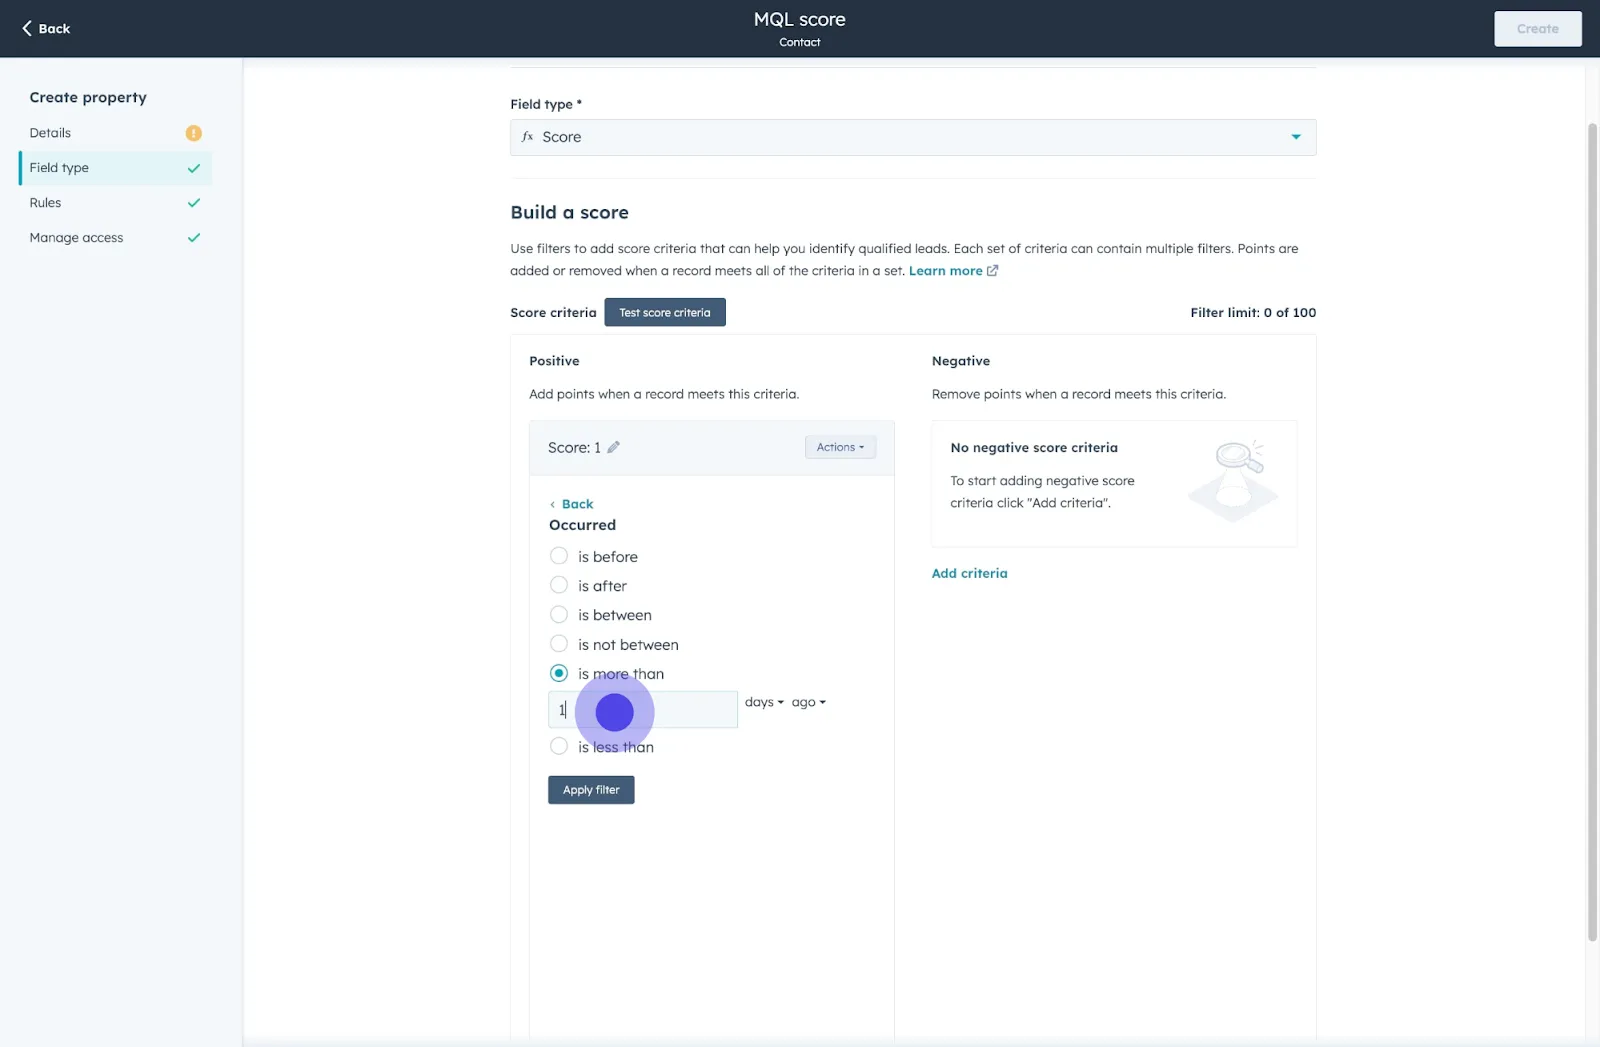1600x1047 pixels.
Task: Select the 'is after' option
Action: click(559, 585)
